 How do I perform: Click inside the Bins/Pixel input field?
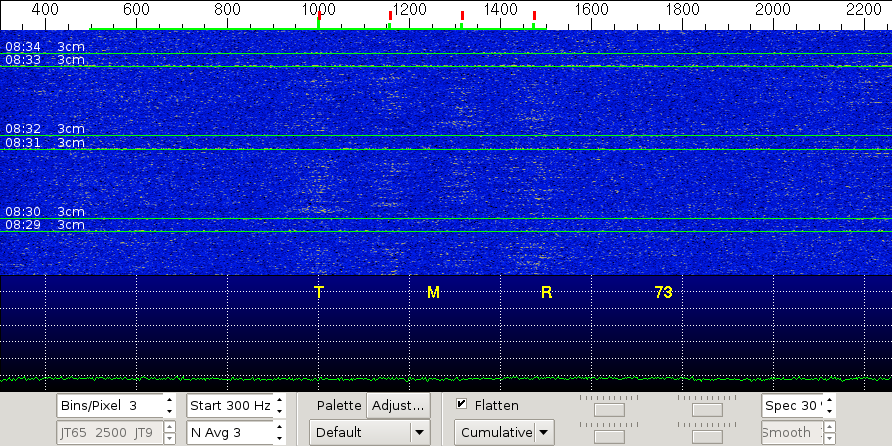[108, 406]
